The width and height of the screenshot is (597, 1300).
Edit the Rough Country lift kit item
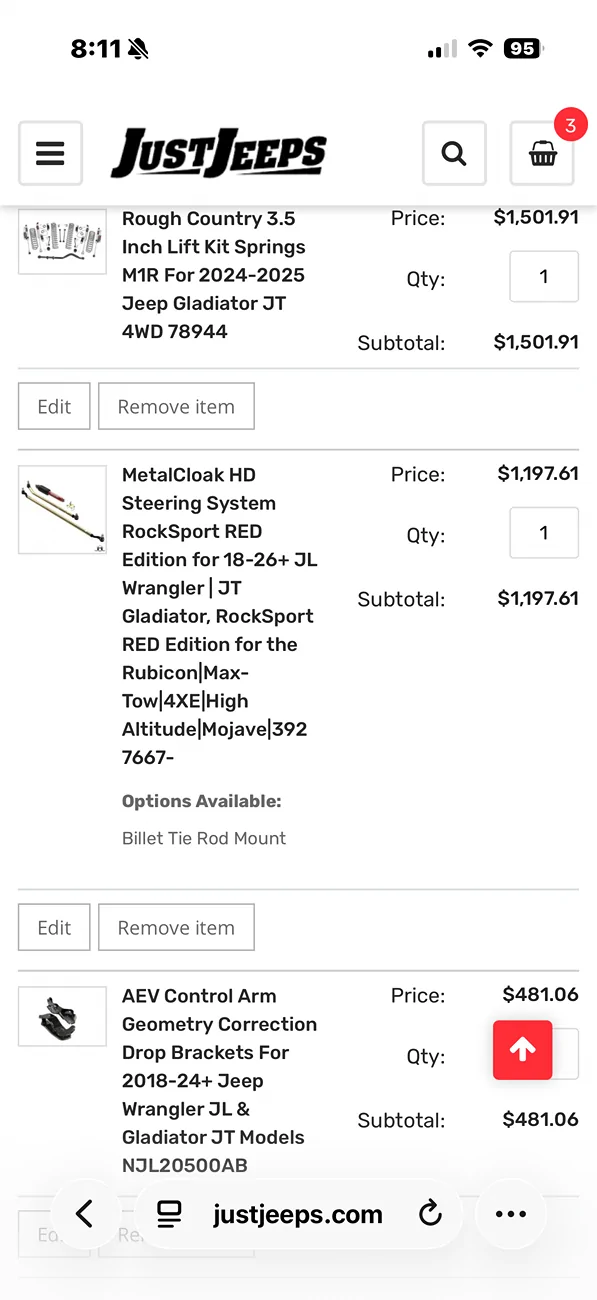[54, 406]
